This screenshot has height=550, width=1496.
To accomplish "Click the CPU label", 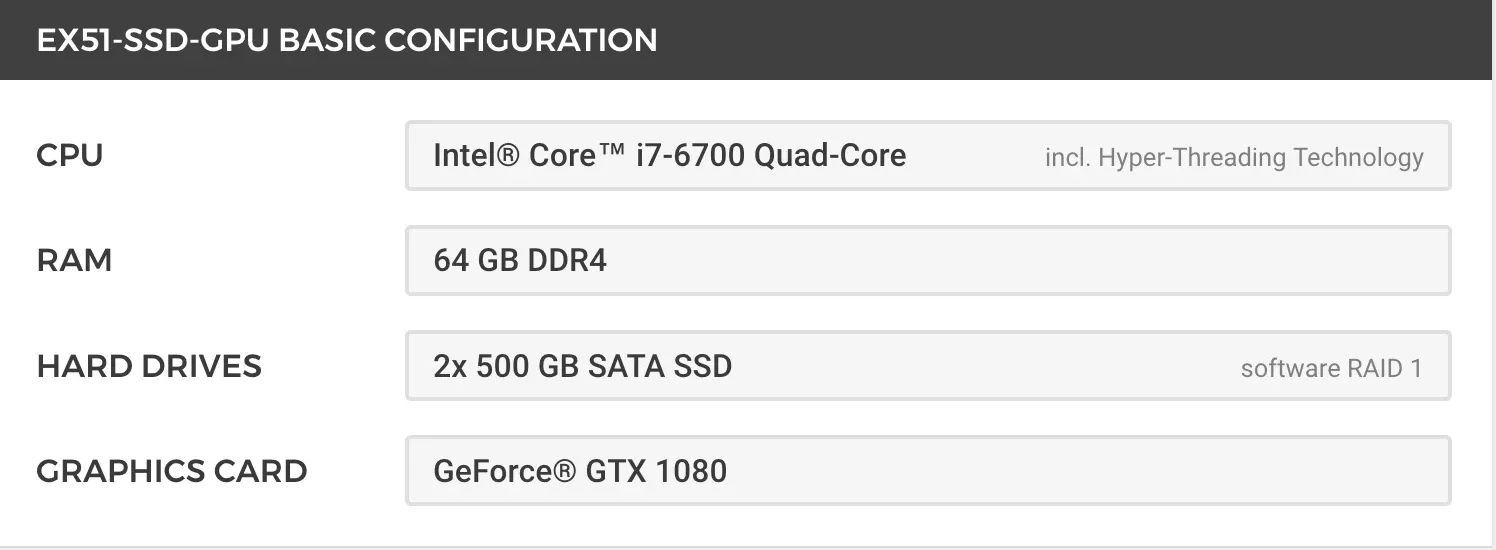I will click(x=70, y=156).
